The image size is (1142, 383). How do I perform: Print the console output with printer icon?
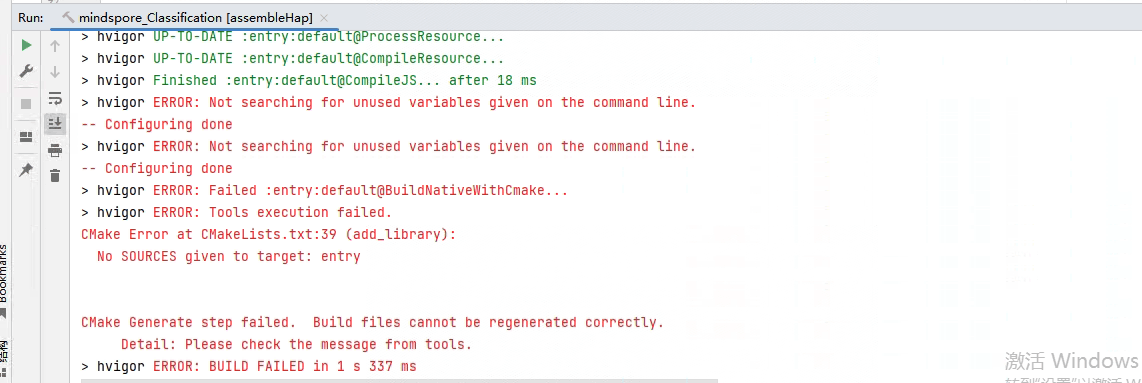(55, 151)
